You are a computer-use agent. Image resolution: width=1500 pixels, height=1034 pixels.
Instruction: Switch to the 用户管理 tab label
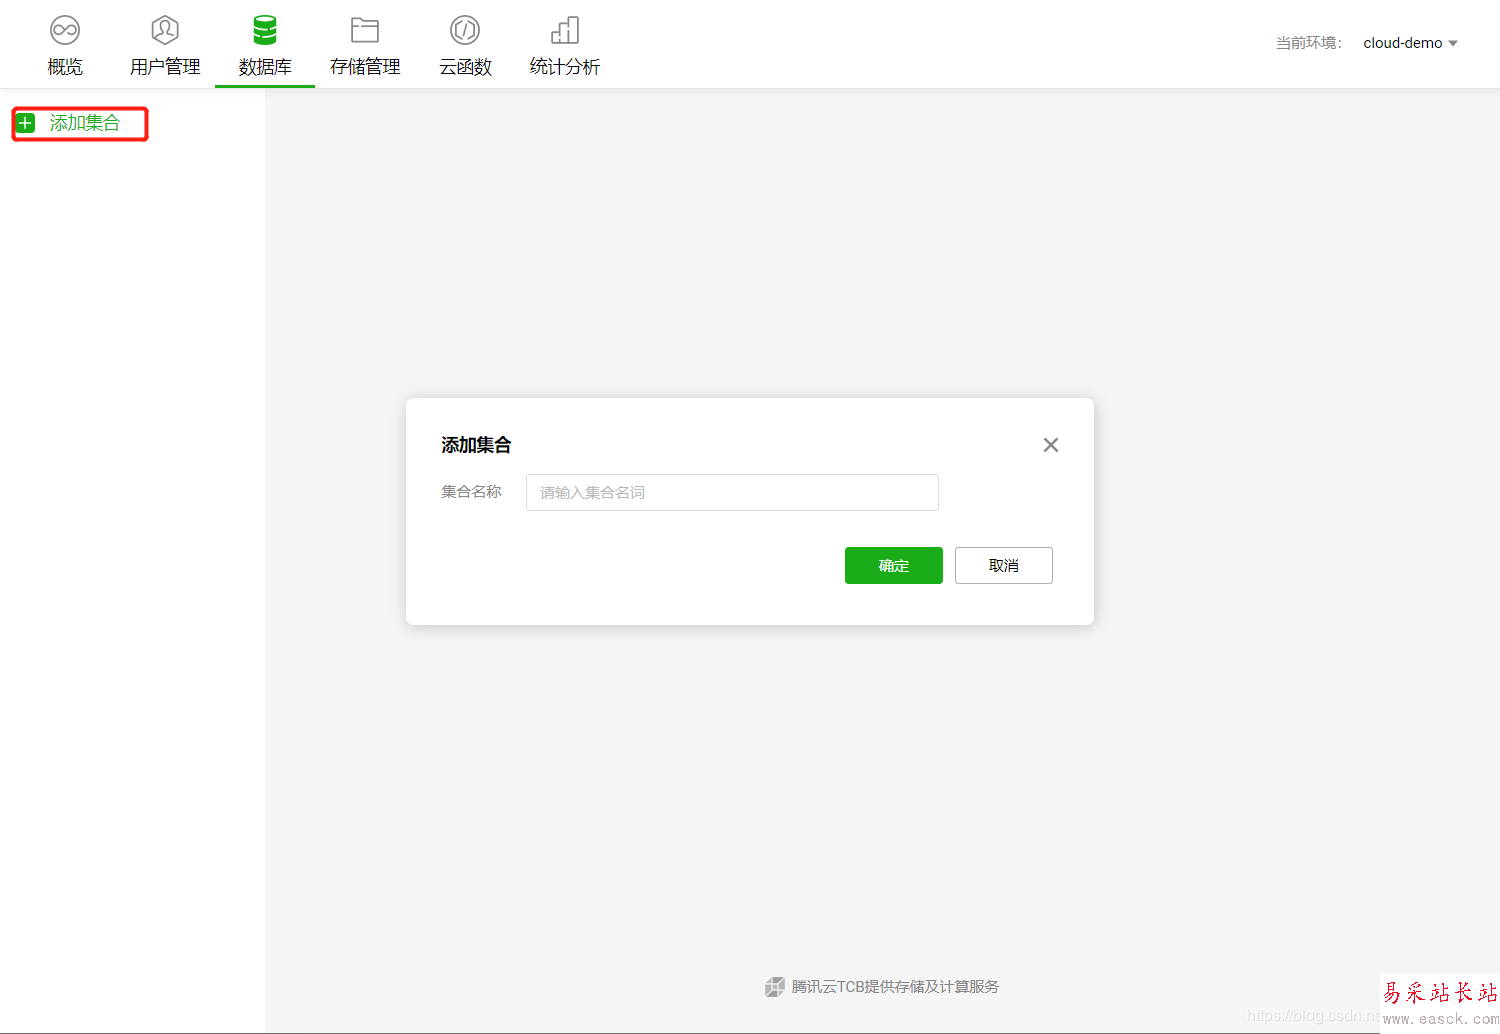(x=165, y=67)
